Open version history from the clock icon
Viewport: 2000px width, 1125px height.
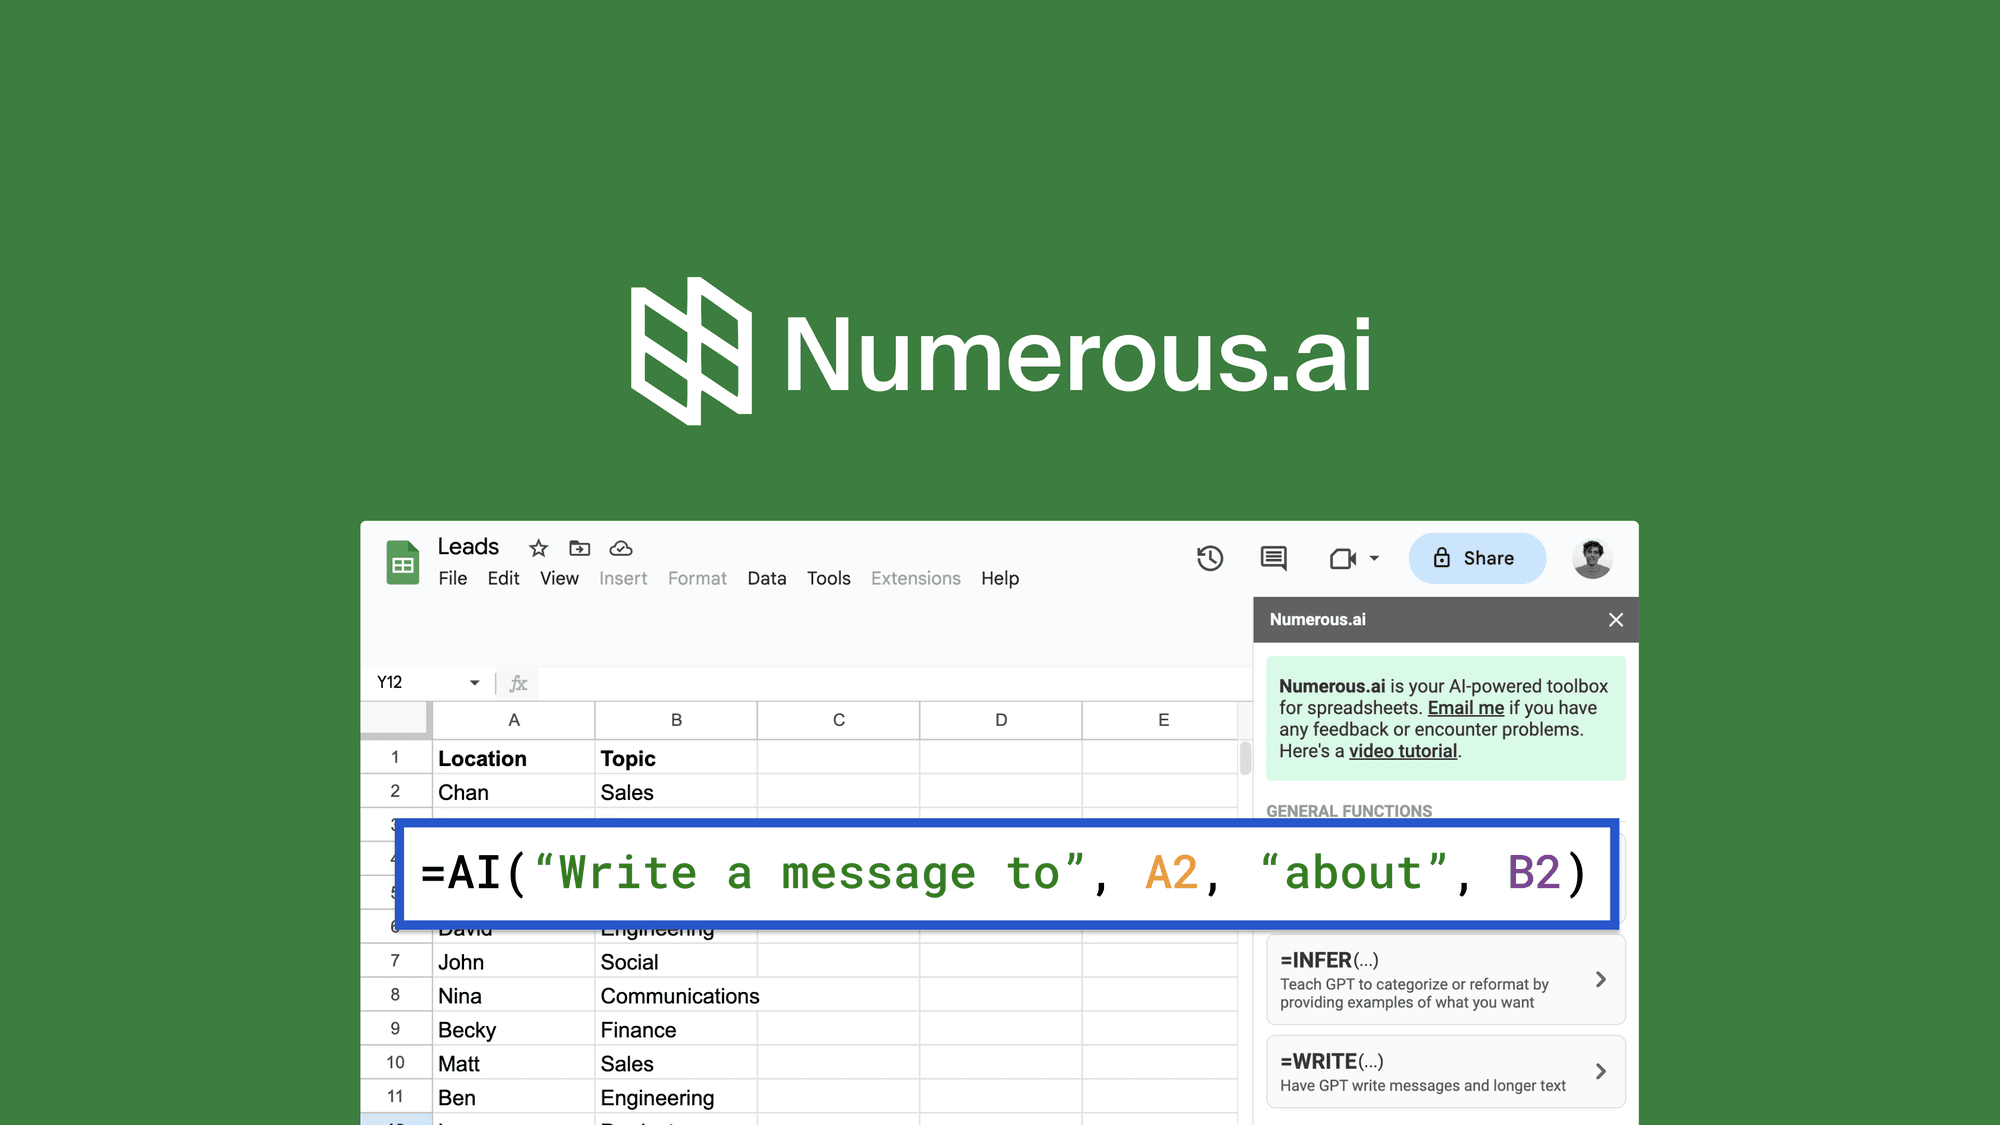(1210, 558)
